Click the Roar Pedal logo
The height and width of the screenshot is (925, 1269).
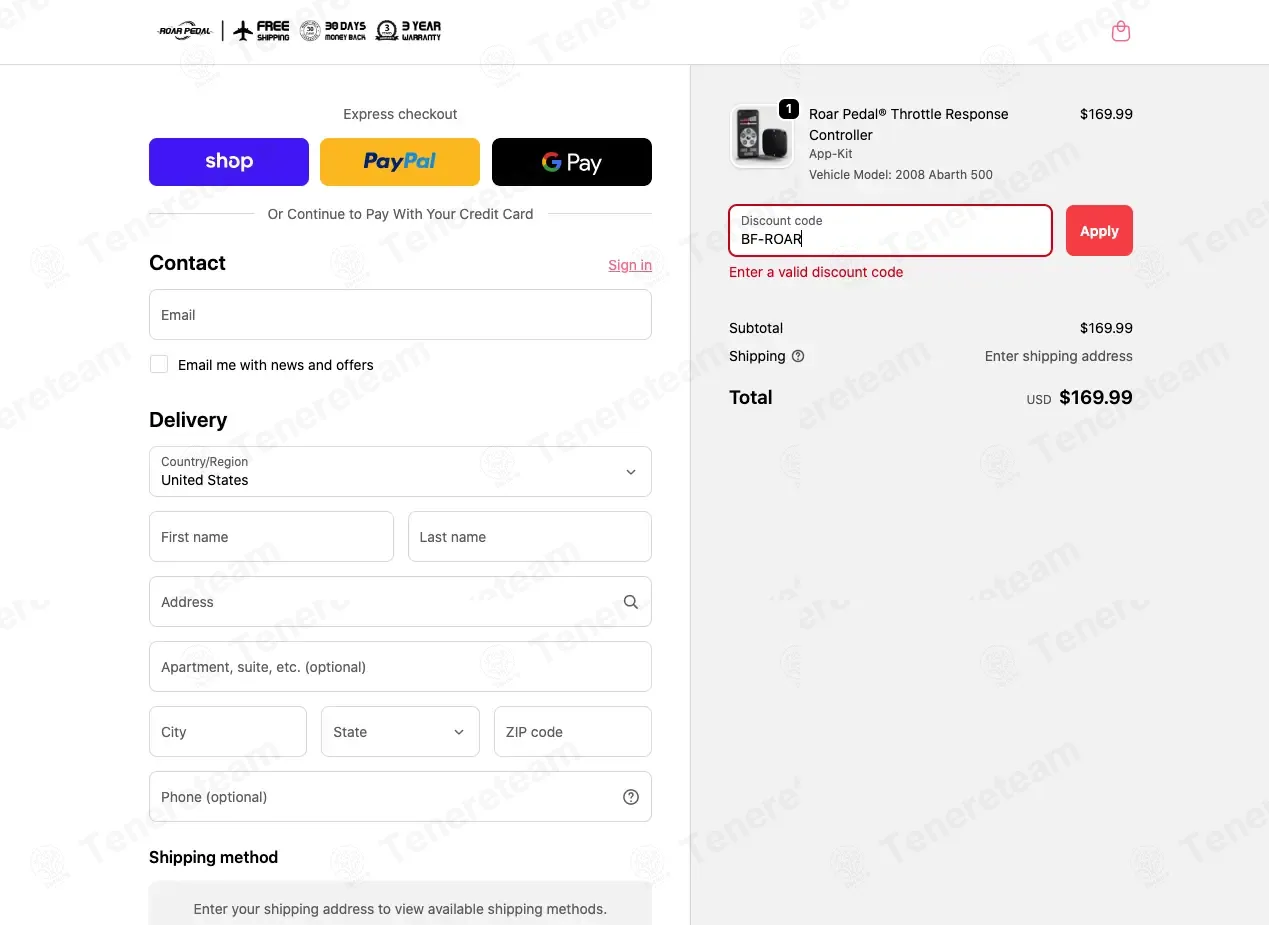click(186, 31)
